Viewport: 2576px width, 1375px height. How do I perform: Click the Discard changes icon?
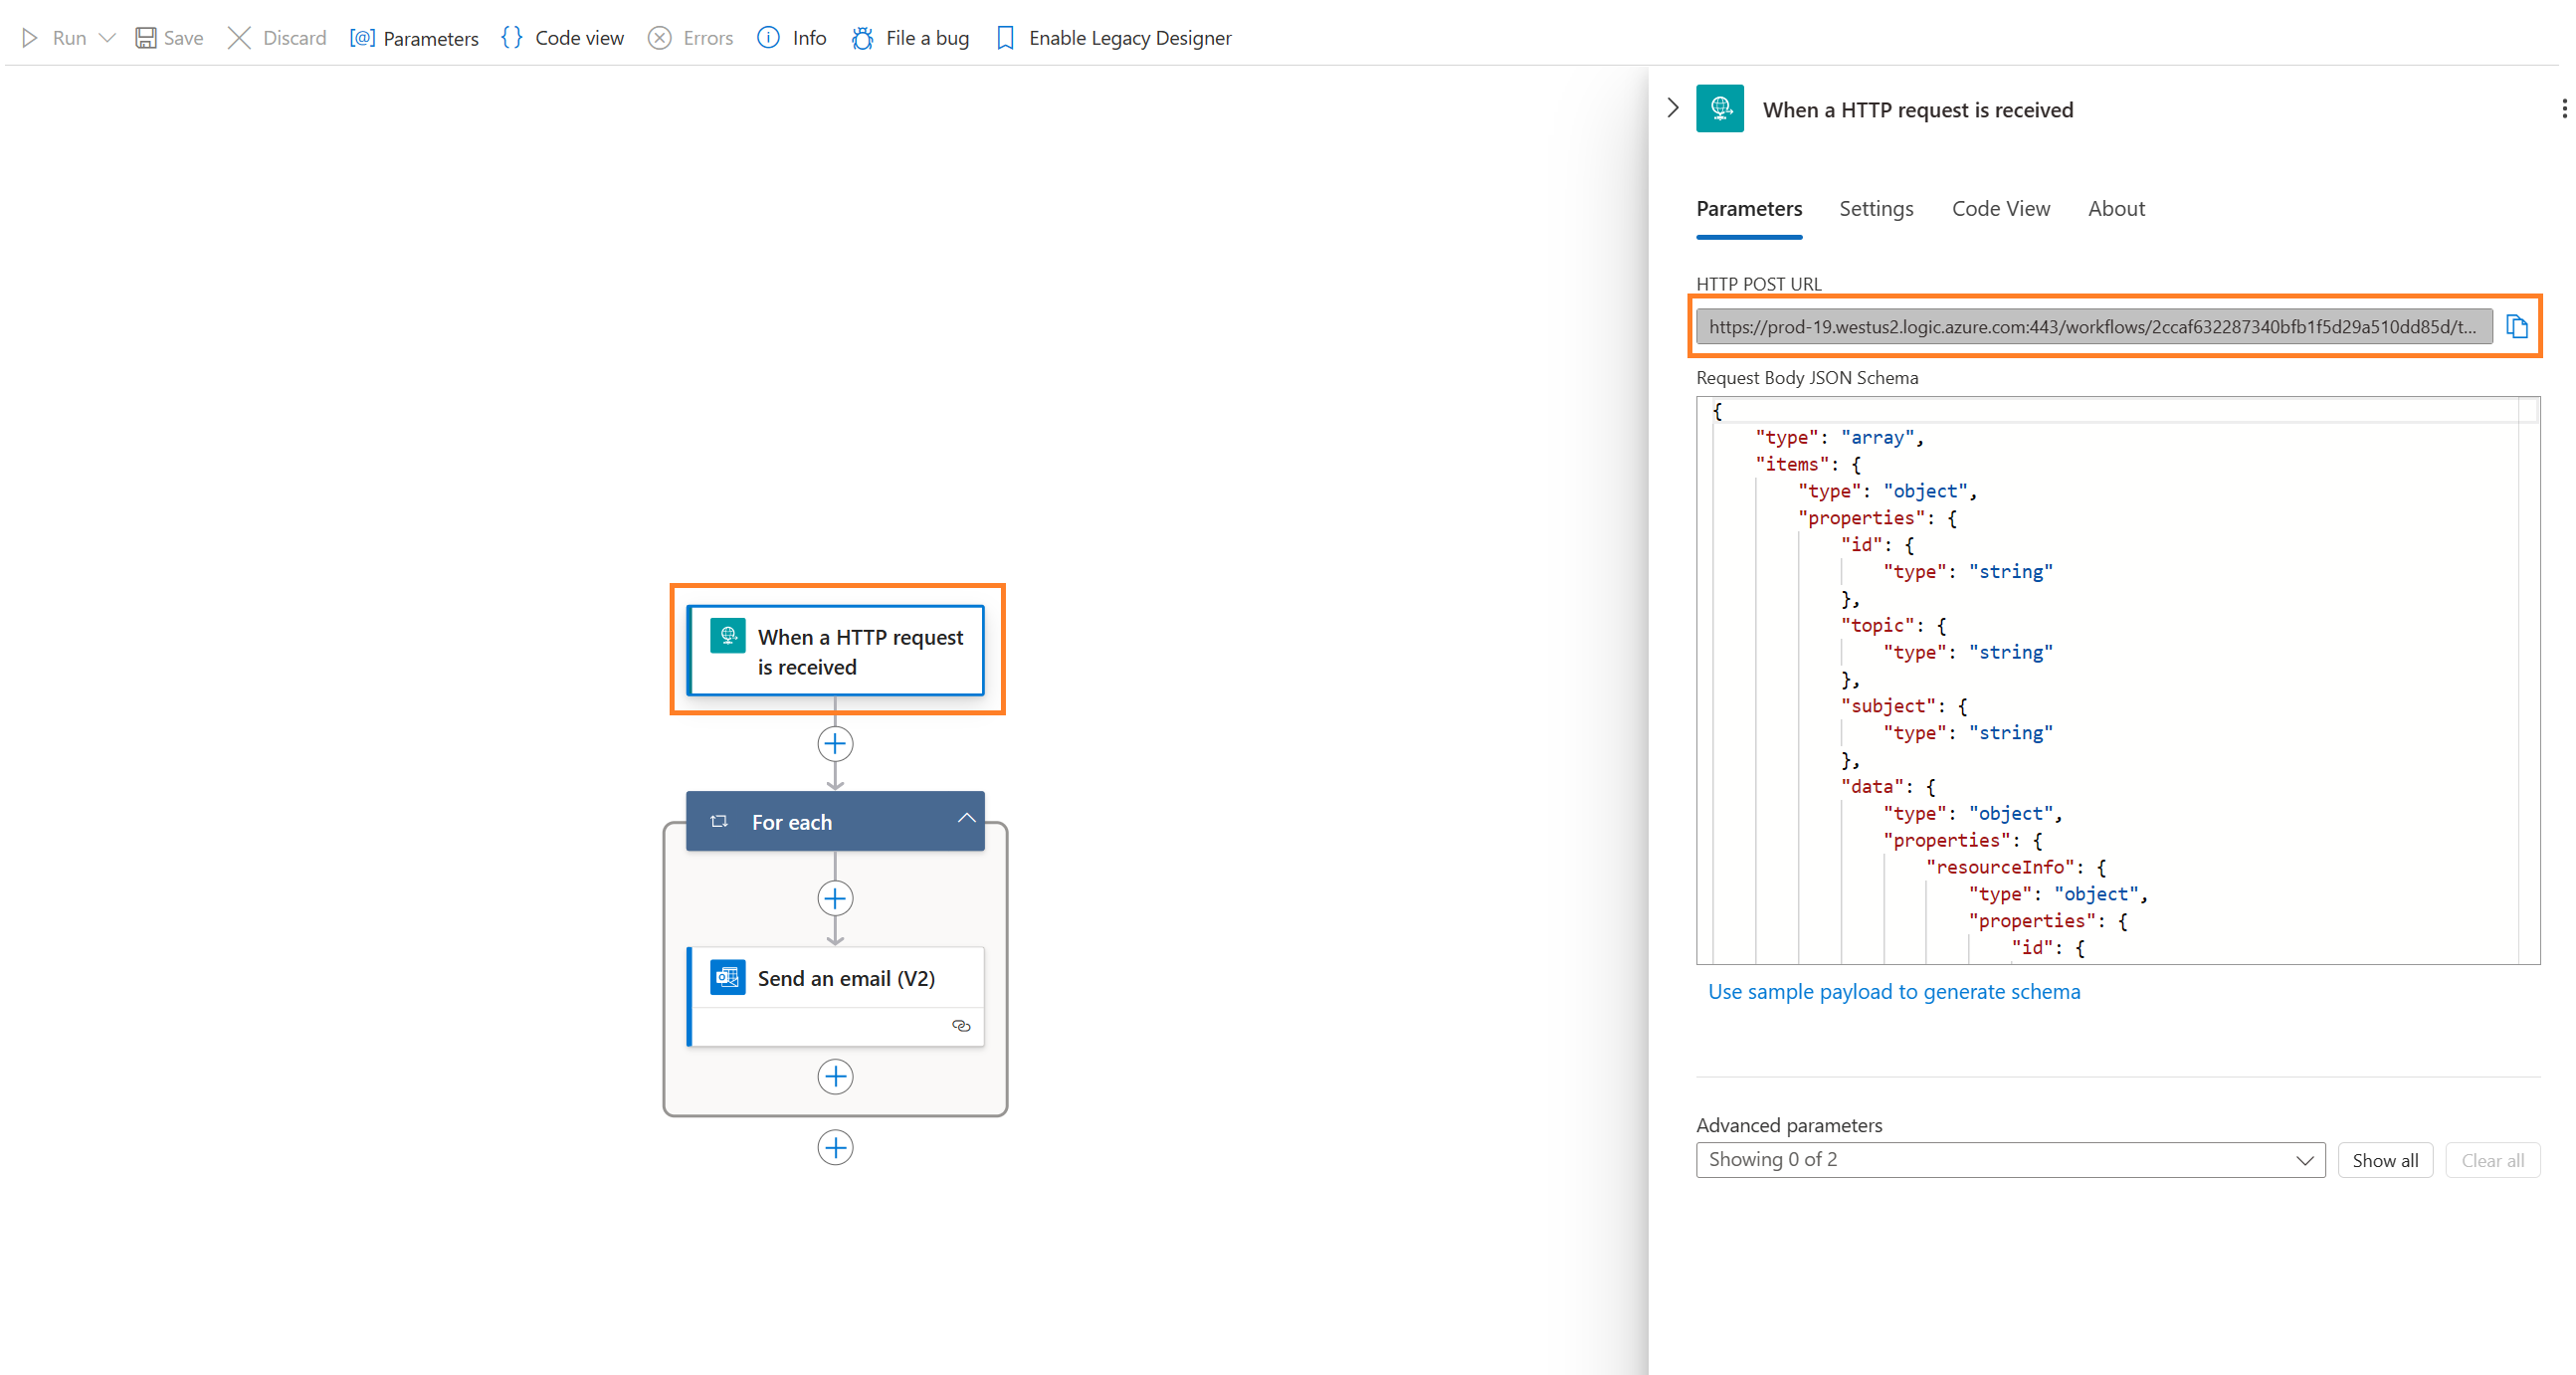(x=244, y=36)
